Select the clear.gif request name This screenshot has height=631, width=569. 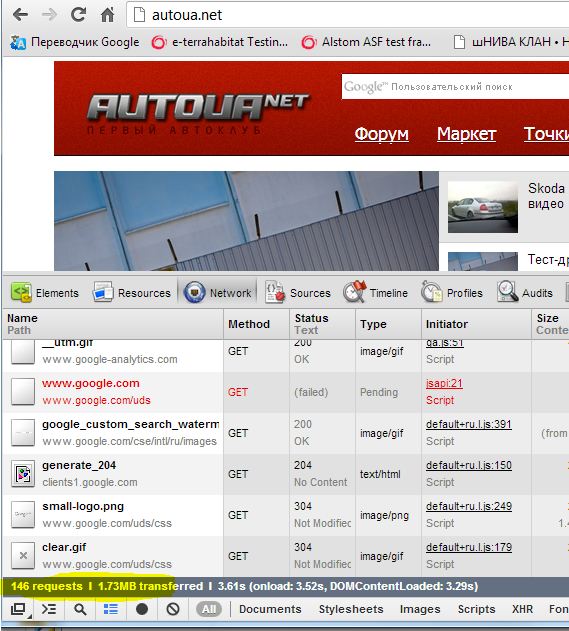click(64, 547)
